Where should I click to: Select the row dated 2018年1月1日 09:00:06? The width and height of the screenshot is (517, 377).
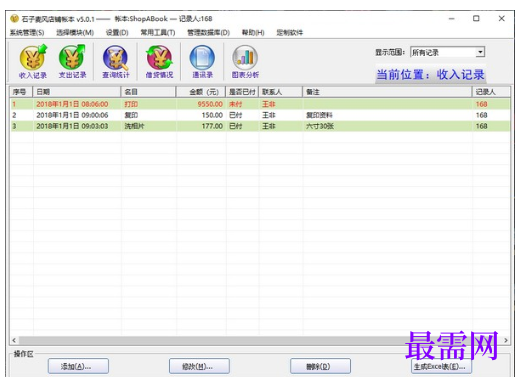[x=260, y=115]
